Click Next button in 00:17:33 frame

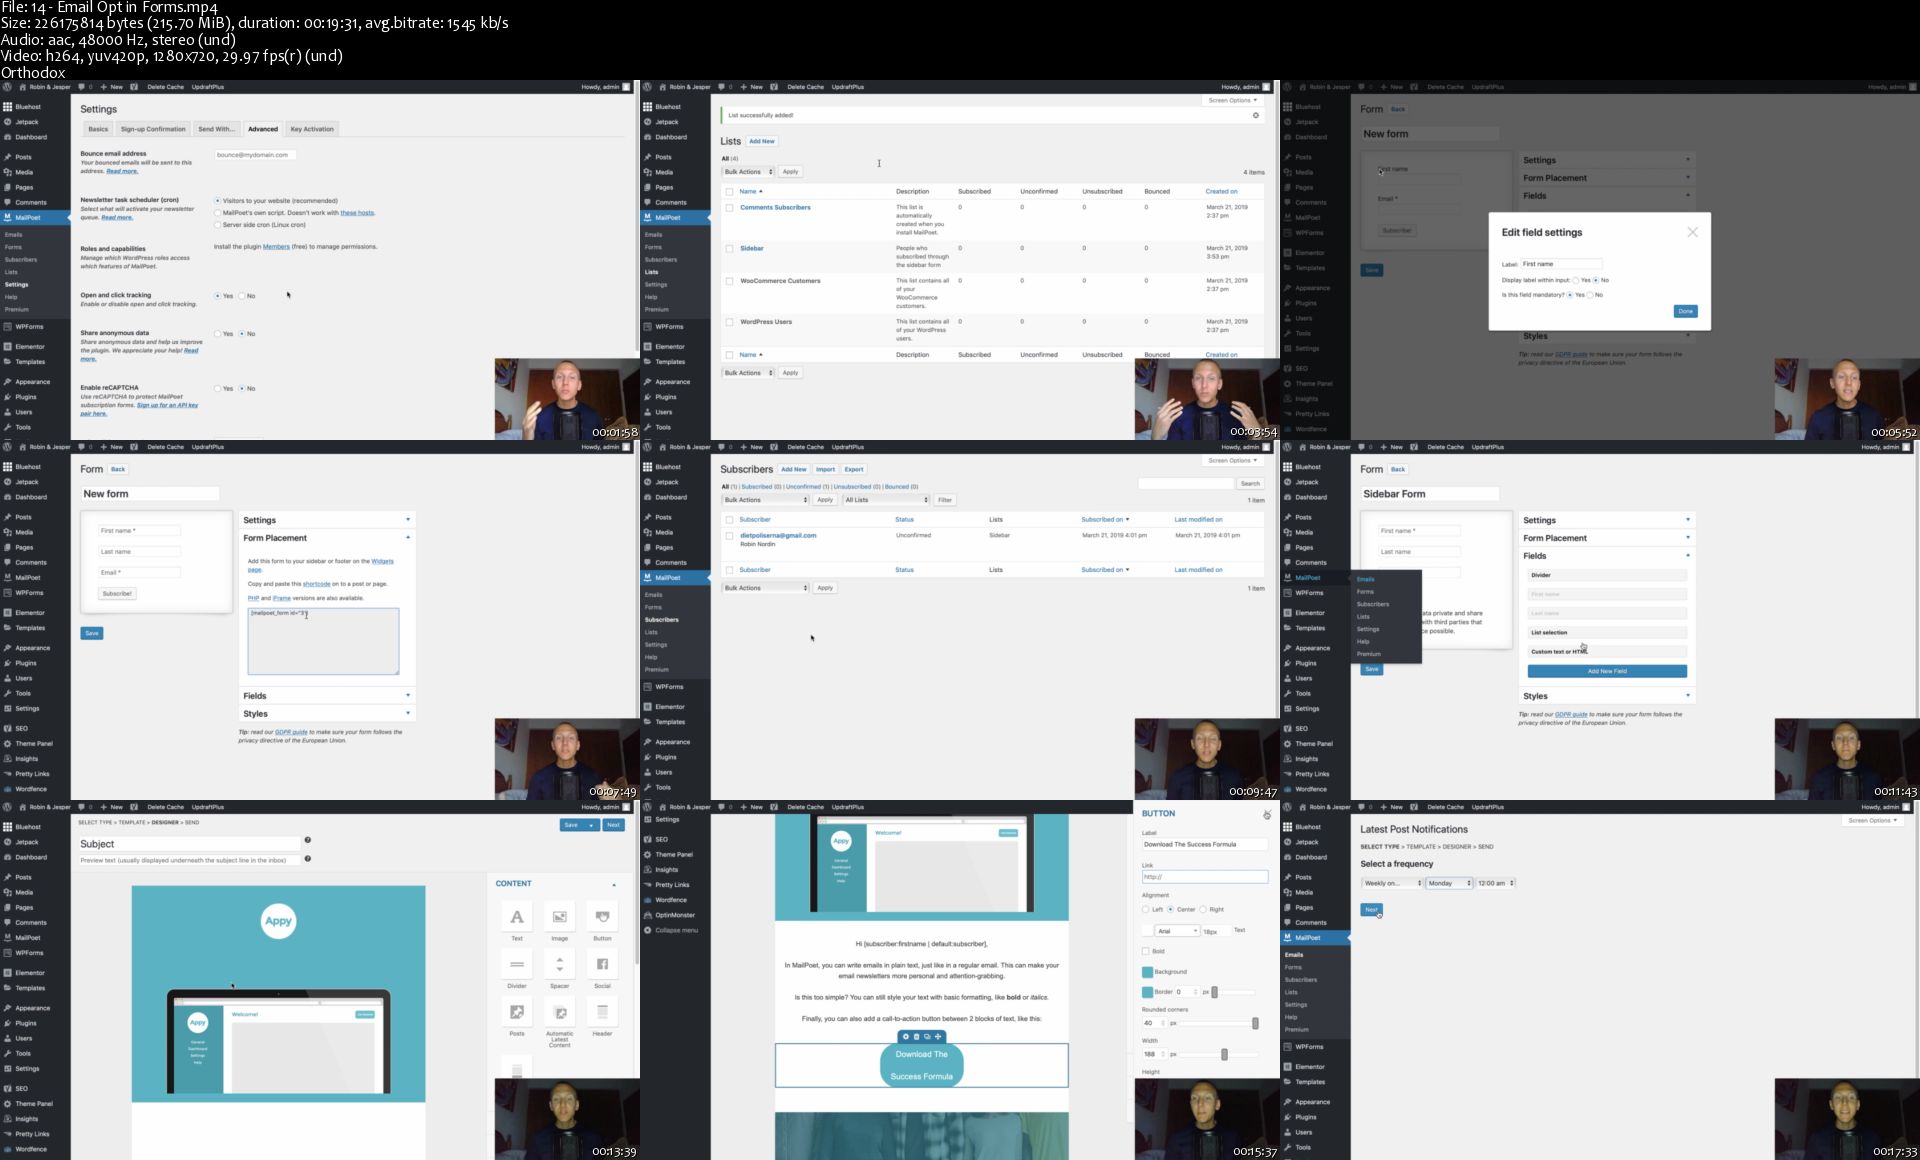1371,909
